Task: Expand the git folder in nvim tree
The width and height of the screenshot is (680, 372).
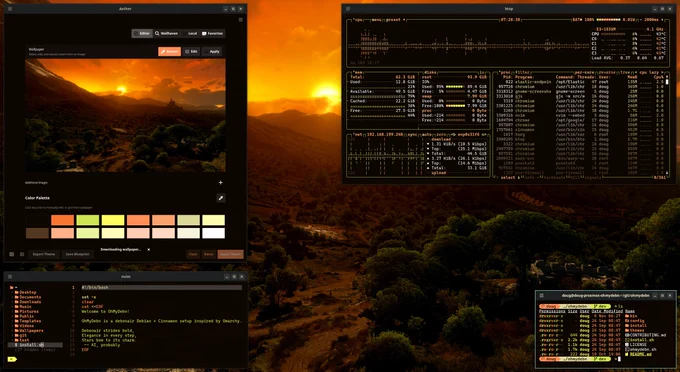Action: (x=21, y=335)
